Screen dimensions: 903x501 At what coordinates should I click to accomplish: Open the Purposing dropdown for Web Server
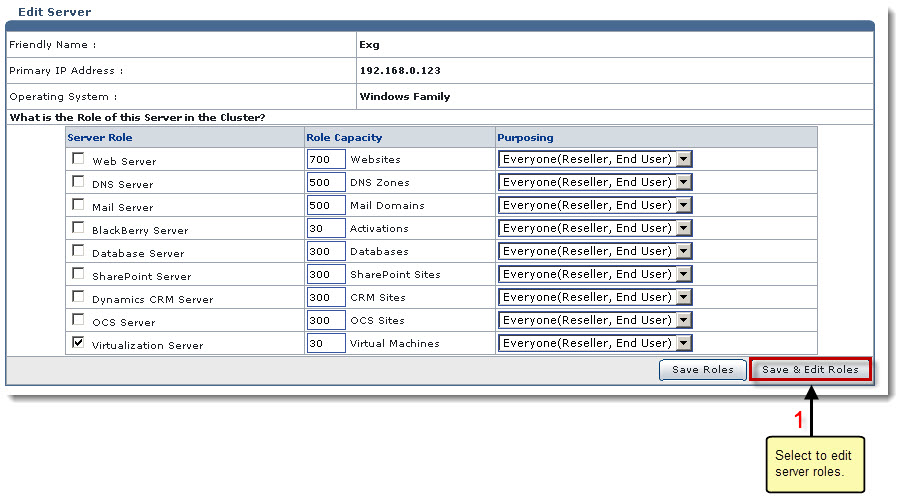tap(595, 159)
